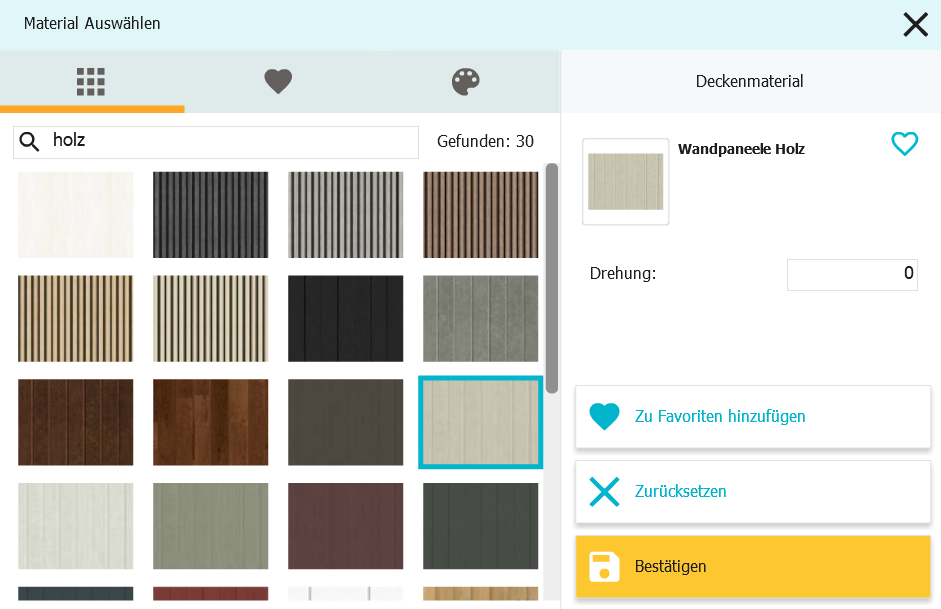Click the material list vertical scrollbar
Viewport: 941px width, 609px height.
click(552, 278)
